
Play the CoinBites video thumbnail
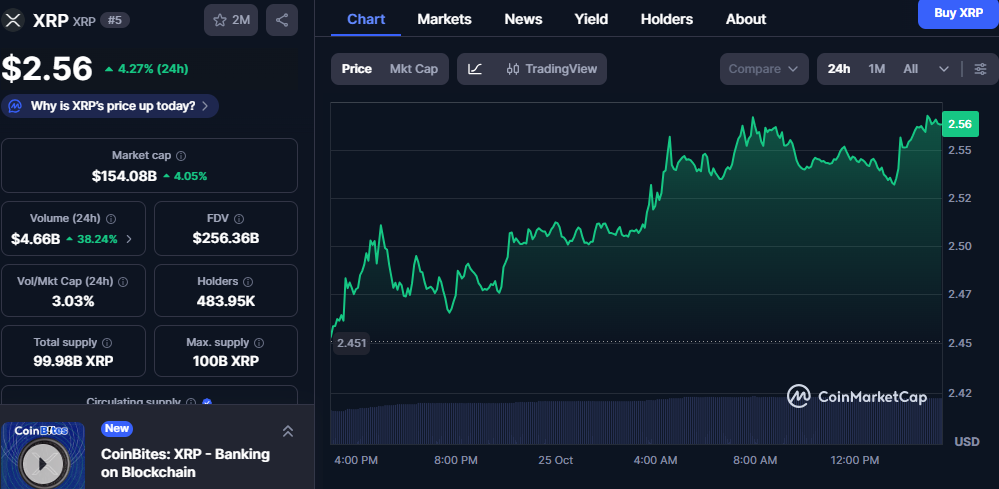[42, 461]
